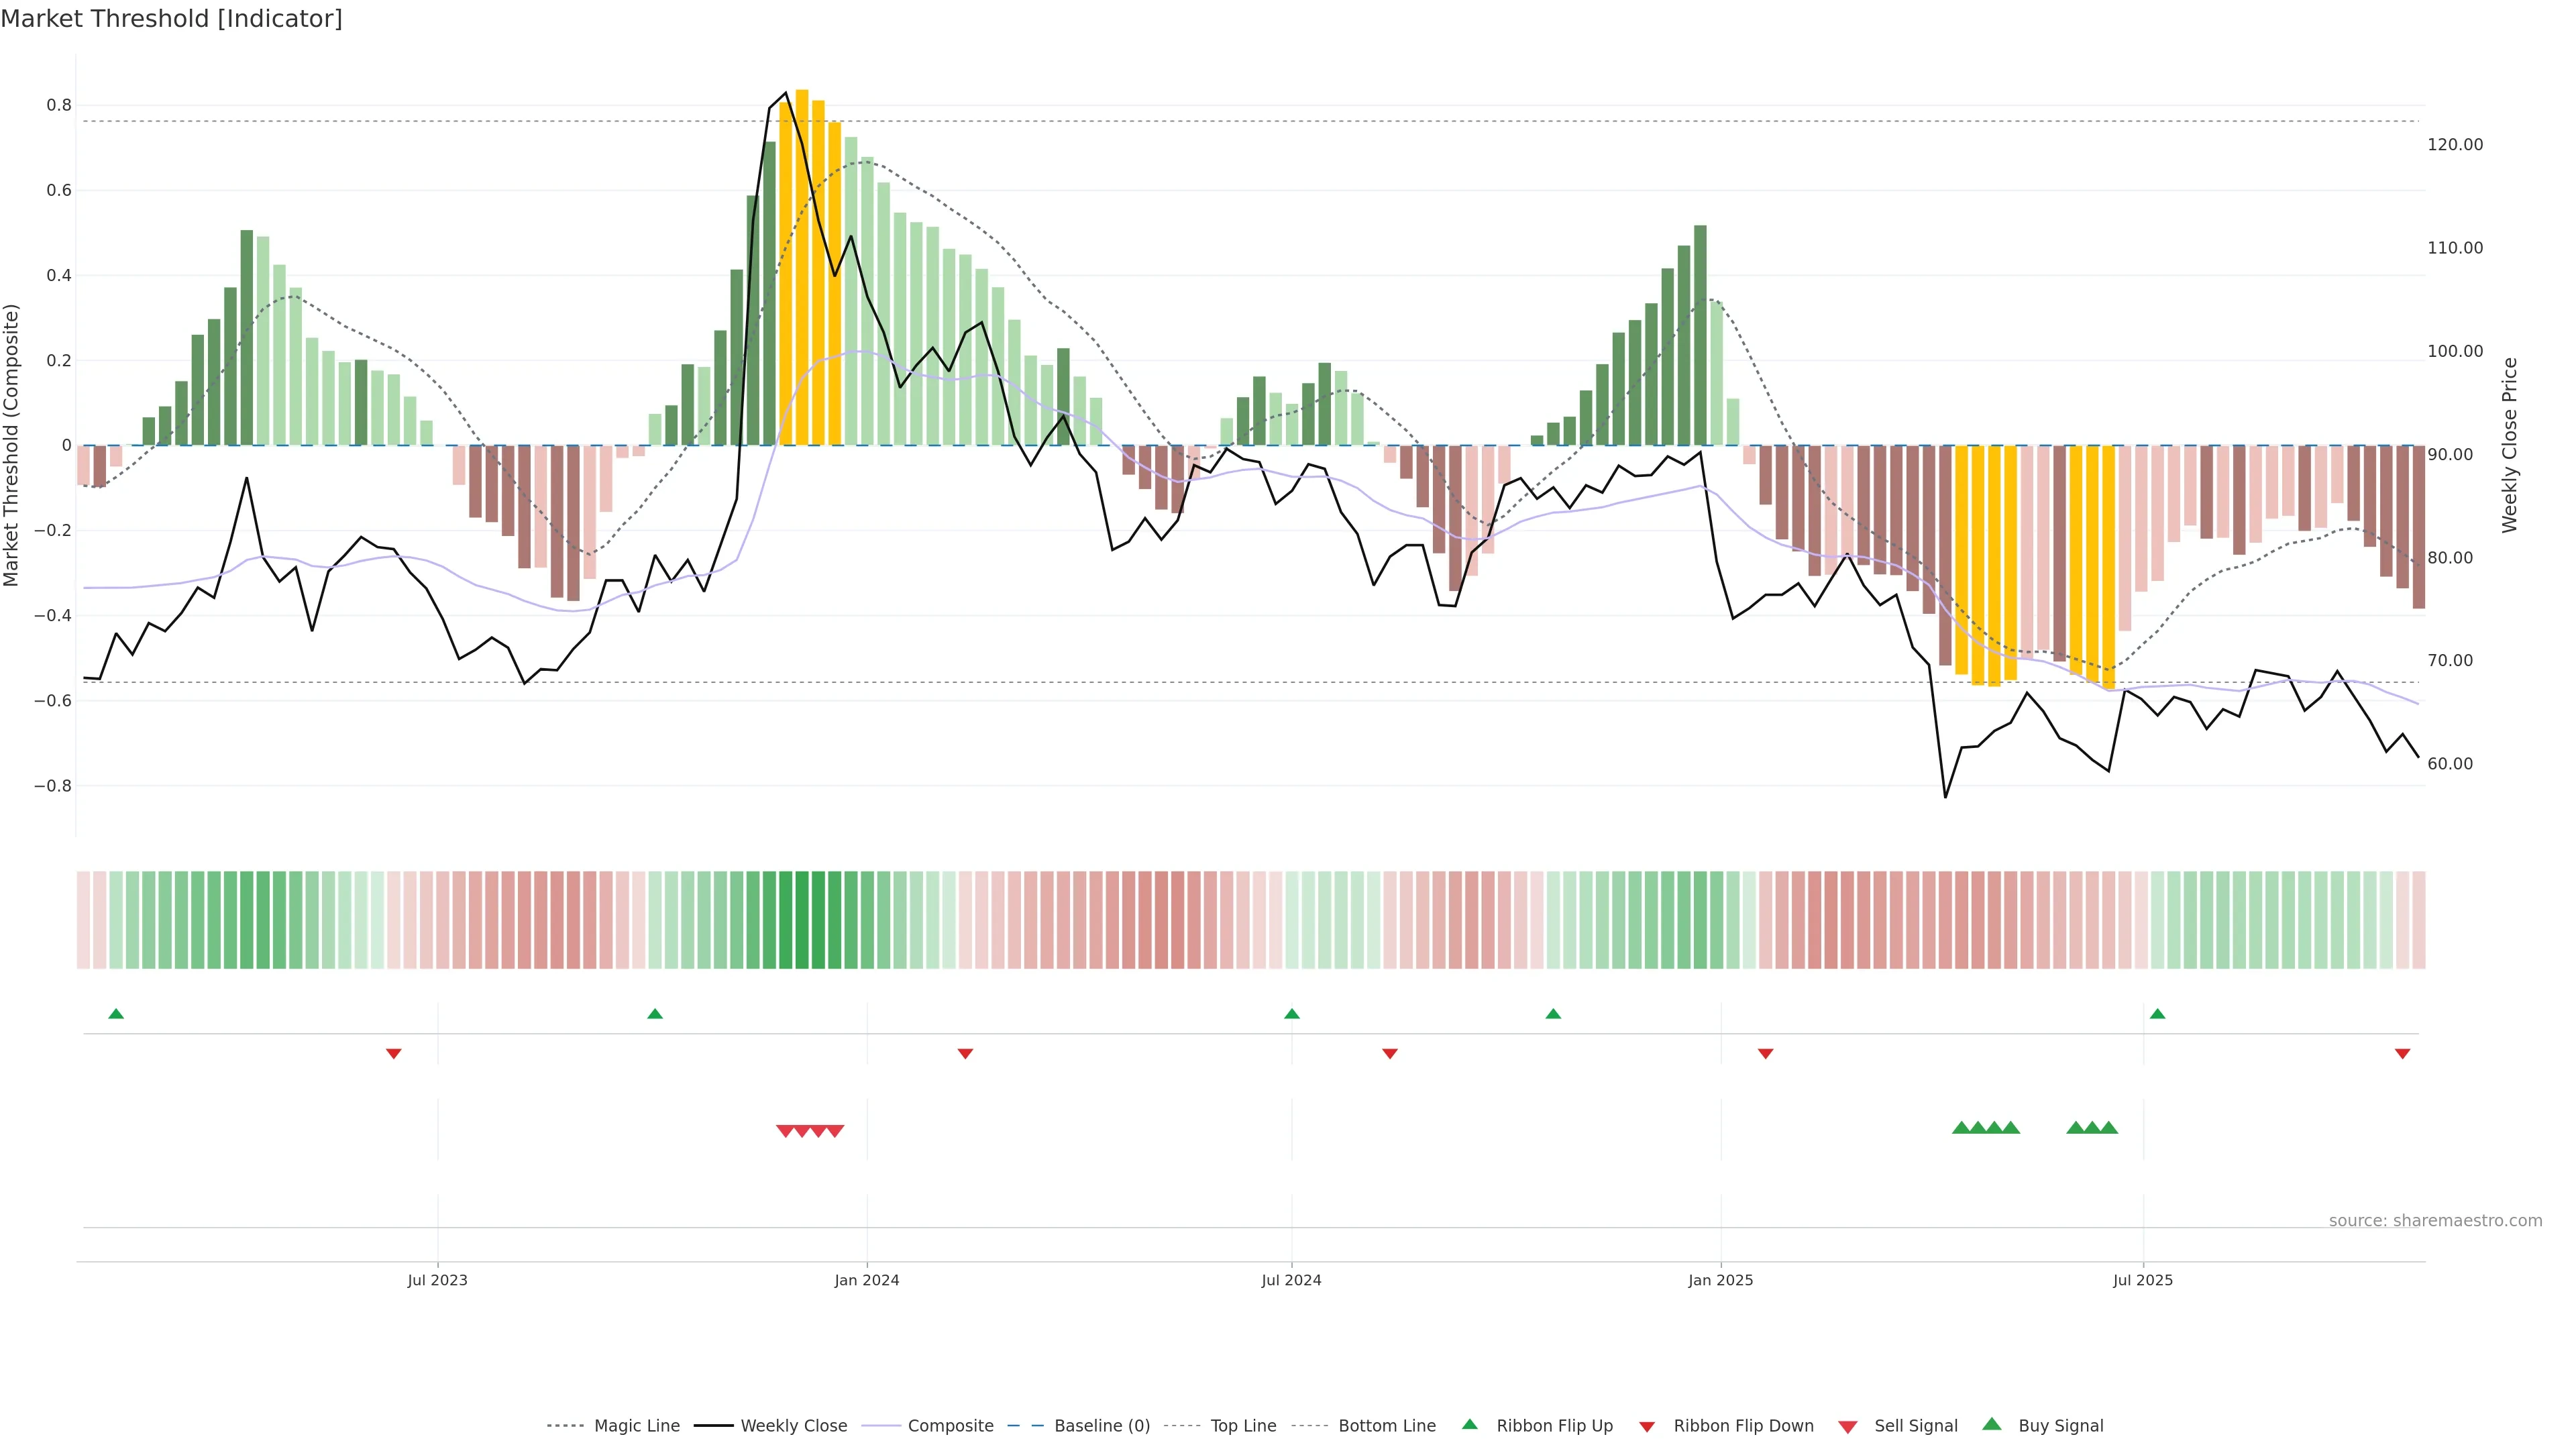The width and height of the screenshot is (2576, 1449).
Task: Click the Ribbon Flip Up legend triangle
Action: pos(1470,1424)
